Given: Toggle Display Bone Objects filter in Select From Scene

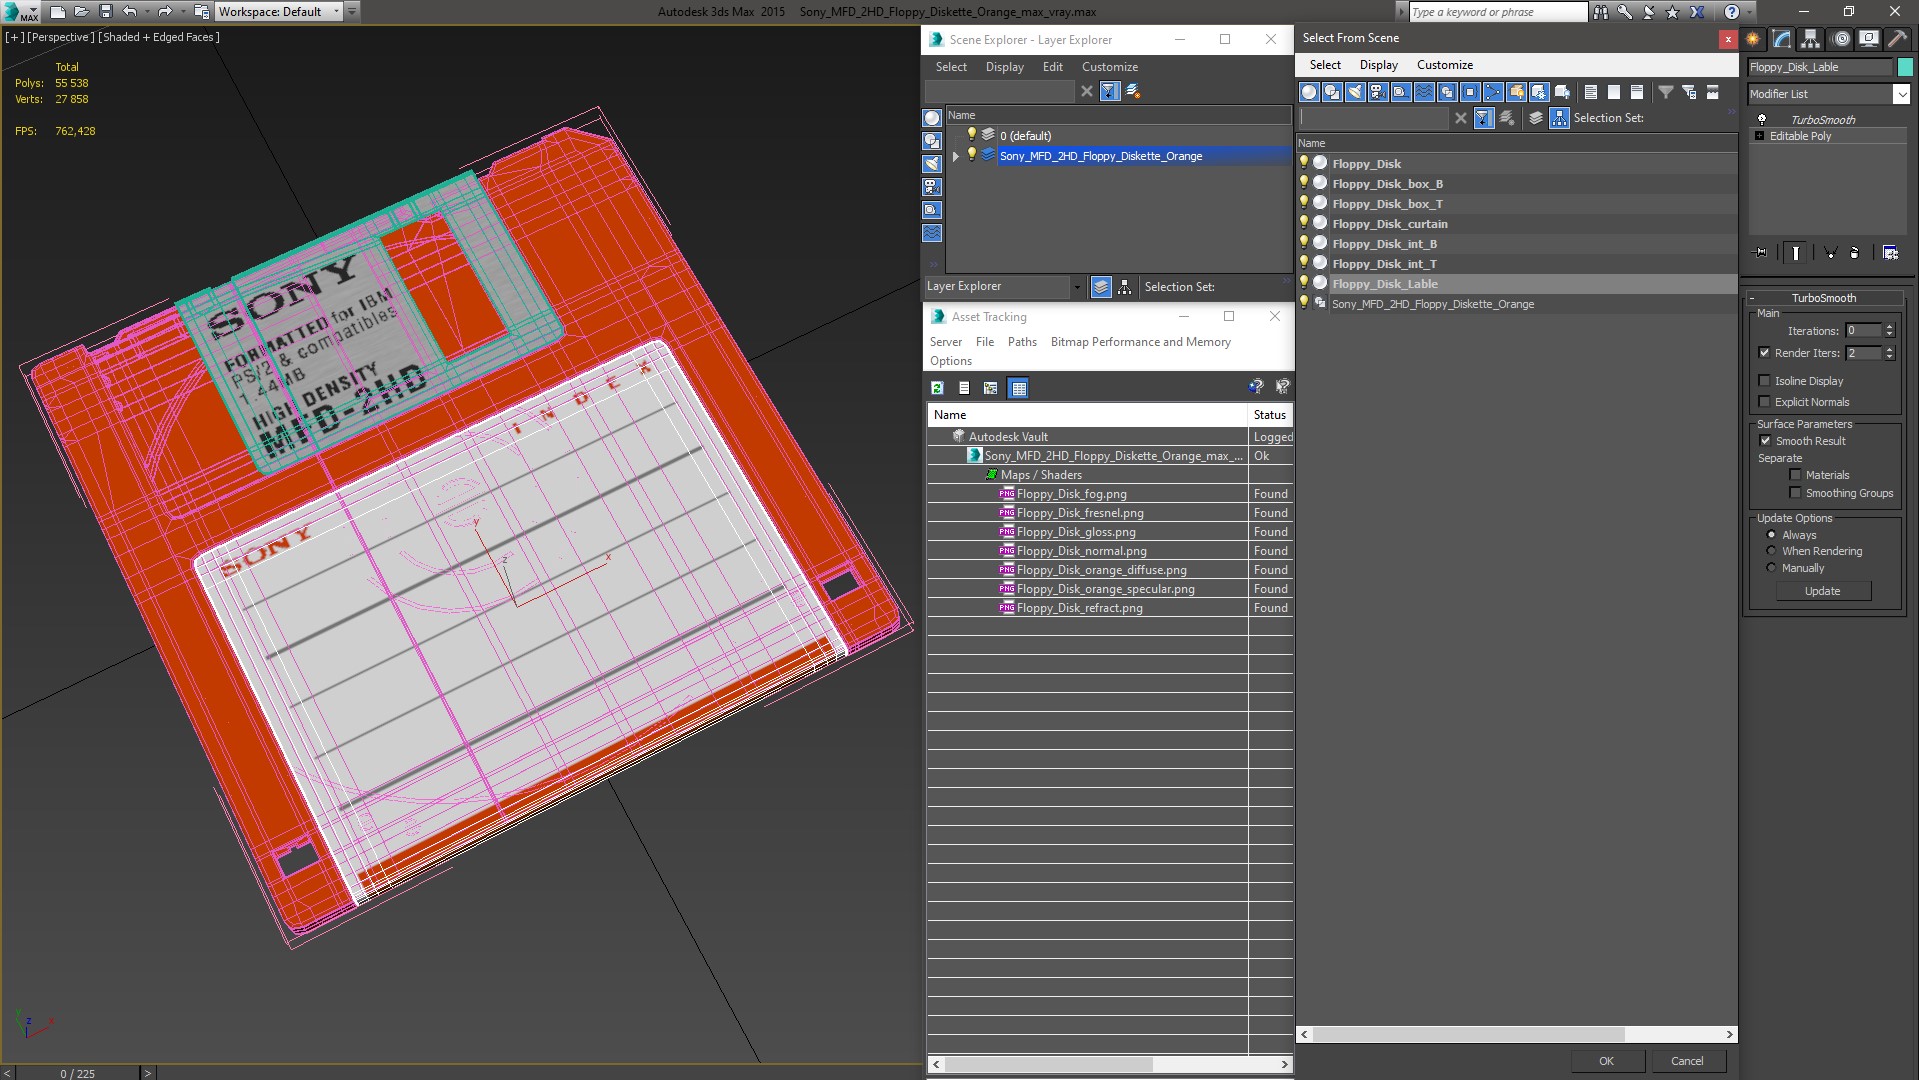Looking at the screenshot, I should [1493, 92].
